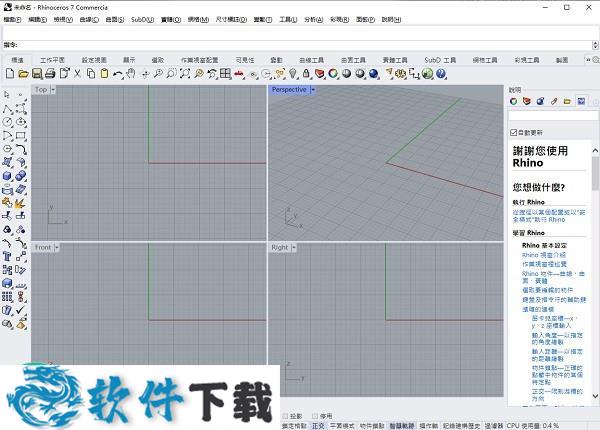This screenshot has height=430, width=600.
Task: Click the shaded sphere display icon
Action: pos(346,73)
